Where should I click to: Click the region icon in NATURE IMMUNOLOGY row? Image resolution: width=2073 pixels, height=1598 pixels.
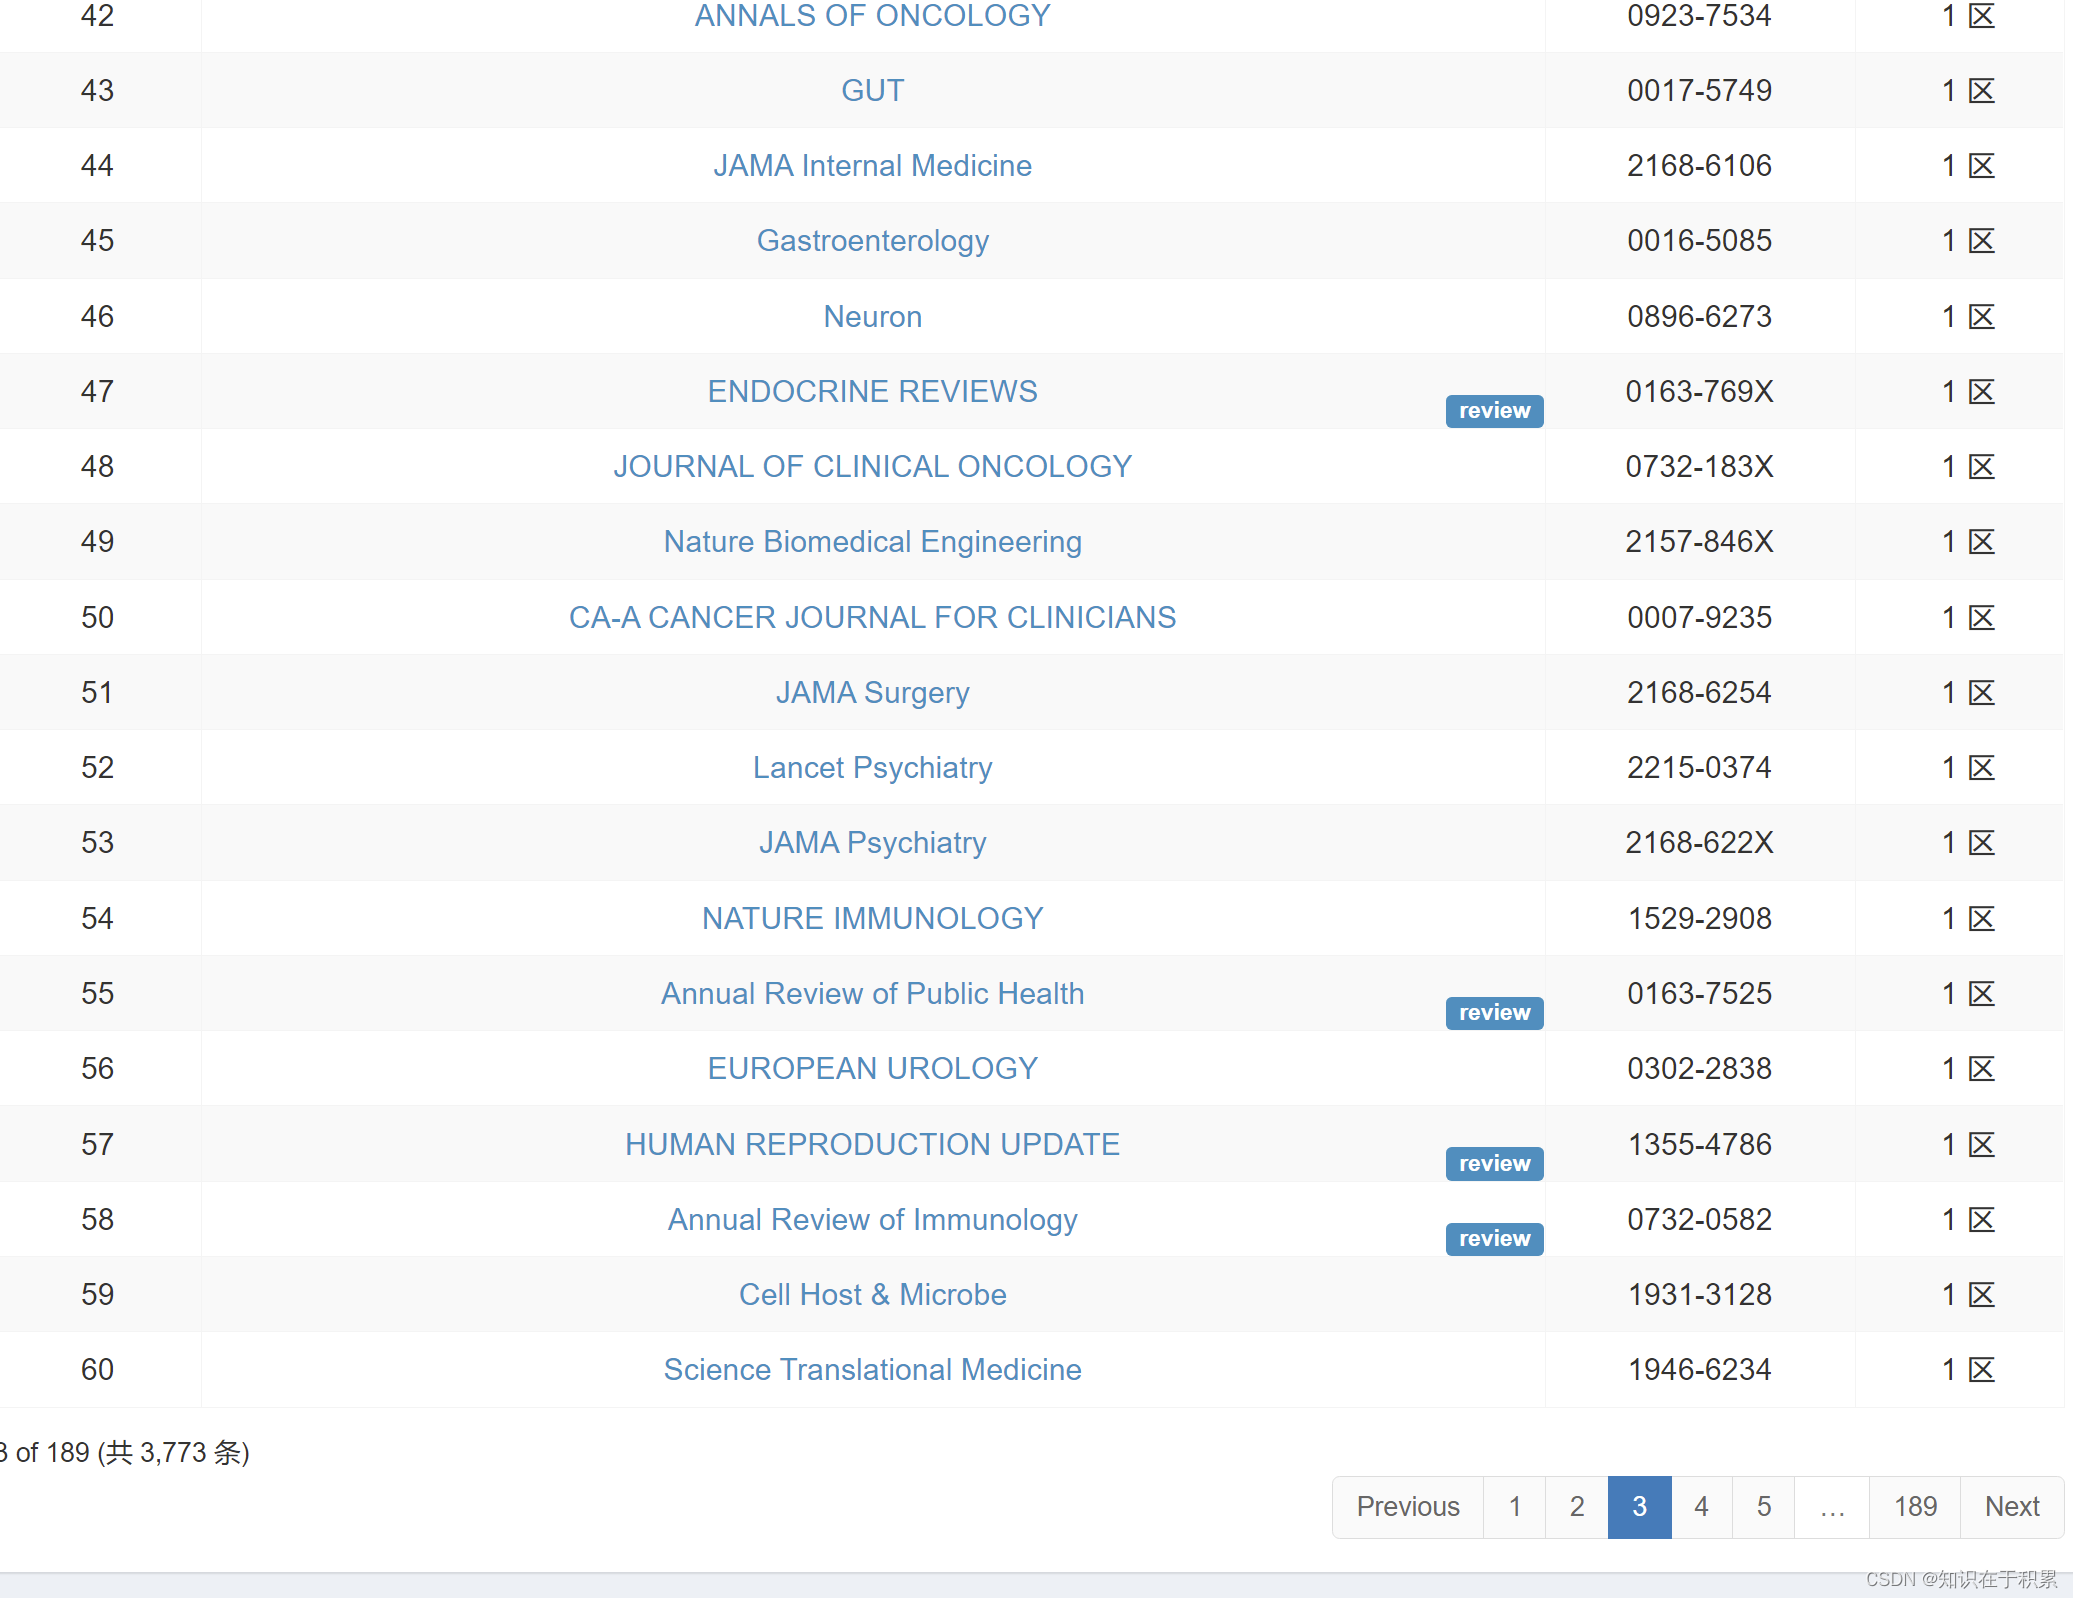pyautogui.click(x=1981, y=919)
